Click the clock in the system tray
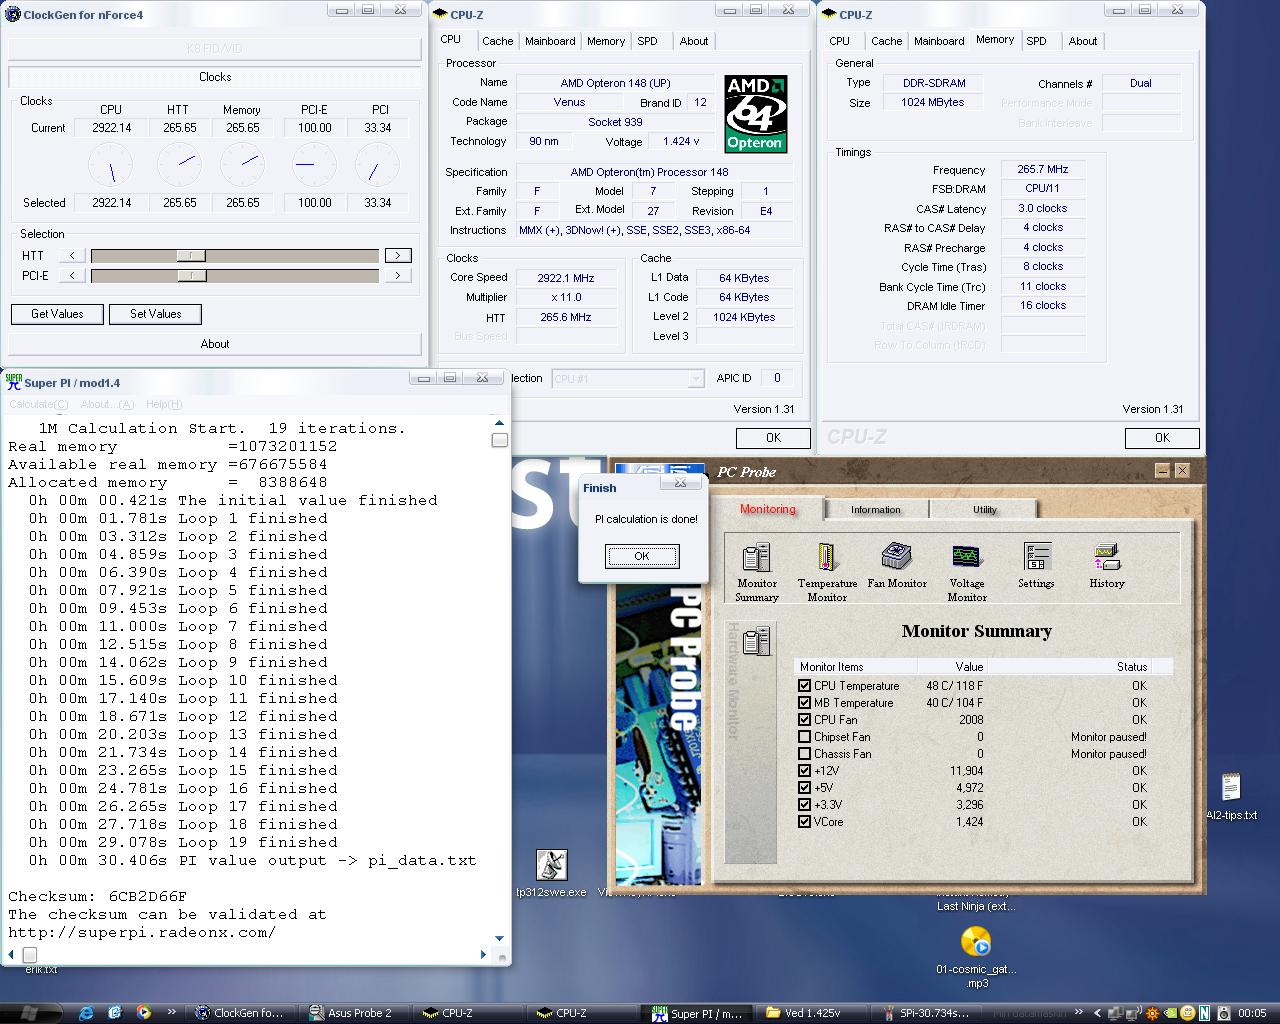The image size is (1280, 1024). point(1252,1013)
